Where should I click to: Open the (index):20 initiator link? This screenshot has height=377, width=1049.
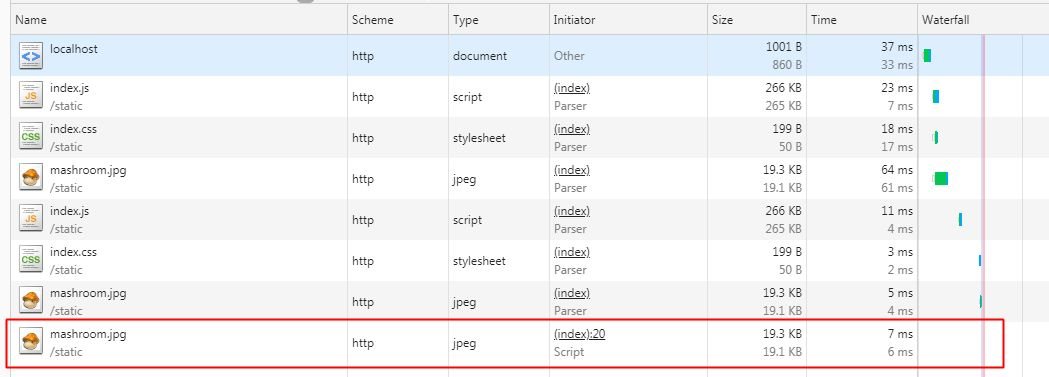pyautogui.click(x=579, y=334)
